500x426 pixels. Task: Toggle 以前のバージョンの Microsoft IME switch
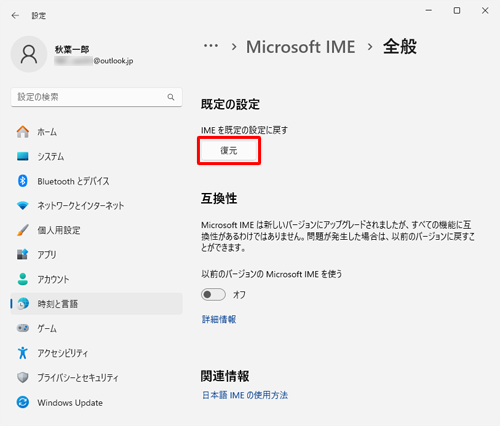[x=213, y=294]
